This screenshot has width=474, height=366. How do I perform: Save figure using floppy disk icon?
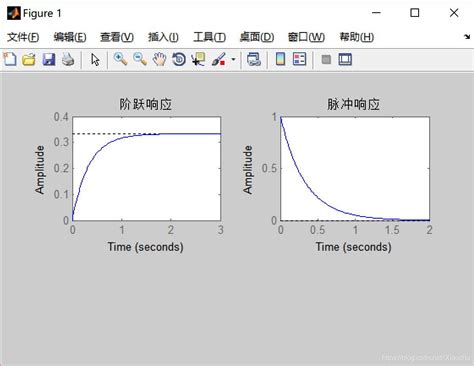click(x=49, y=60)
